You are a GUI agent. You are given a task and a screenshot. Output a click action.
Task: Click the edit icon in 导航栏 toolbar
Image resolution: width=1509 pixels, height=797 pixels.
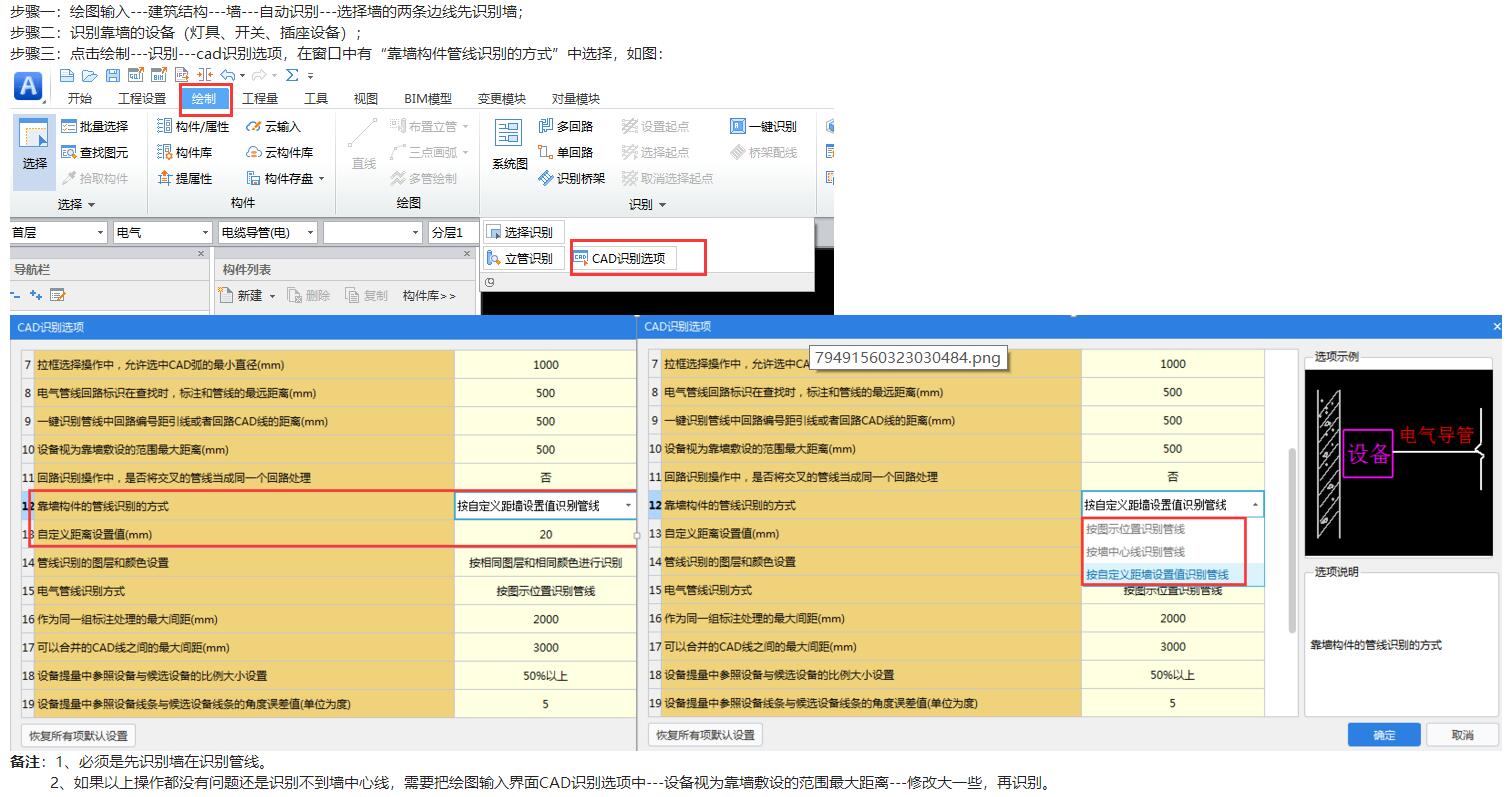pos(57,295)
